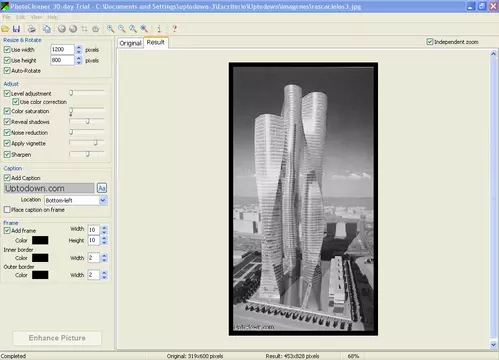
Task: Click the Use height value field 800
Action: point(62,60)
